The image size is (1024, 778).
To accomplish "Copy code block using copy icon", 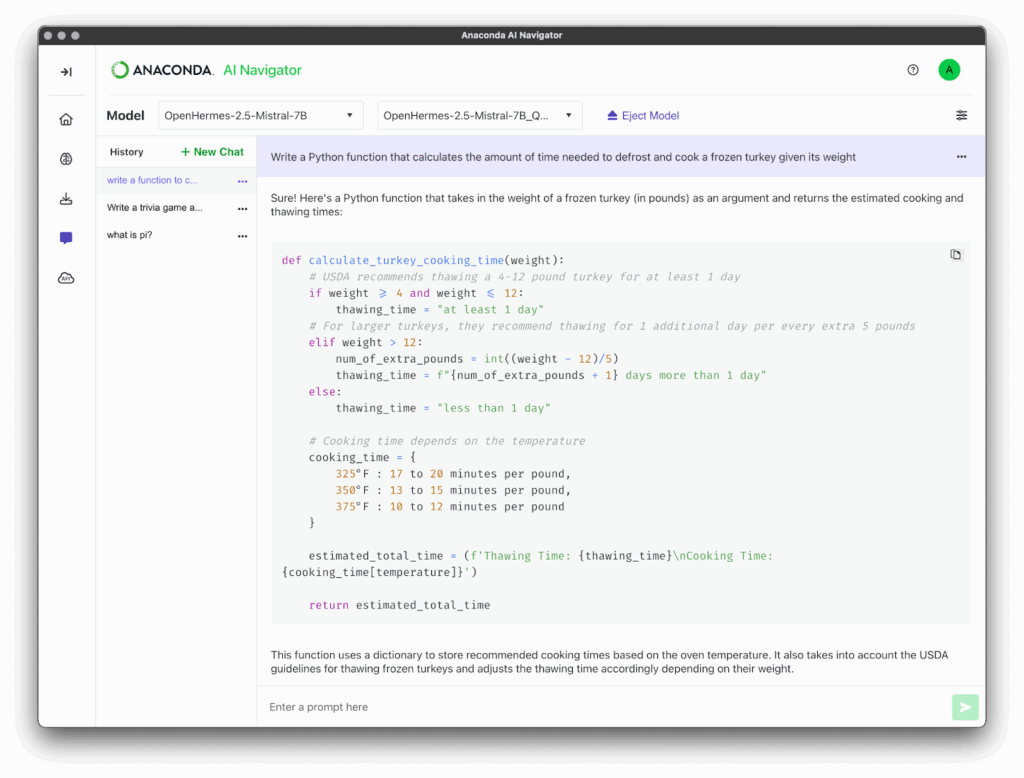I will [955, 255].
